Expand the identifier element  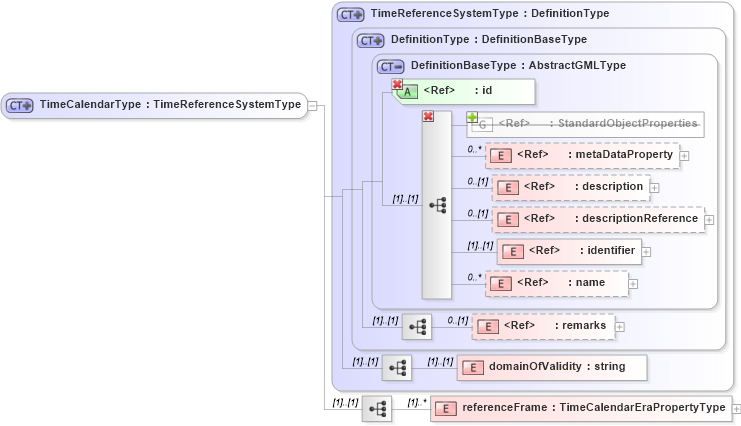[646, 252]
